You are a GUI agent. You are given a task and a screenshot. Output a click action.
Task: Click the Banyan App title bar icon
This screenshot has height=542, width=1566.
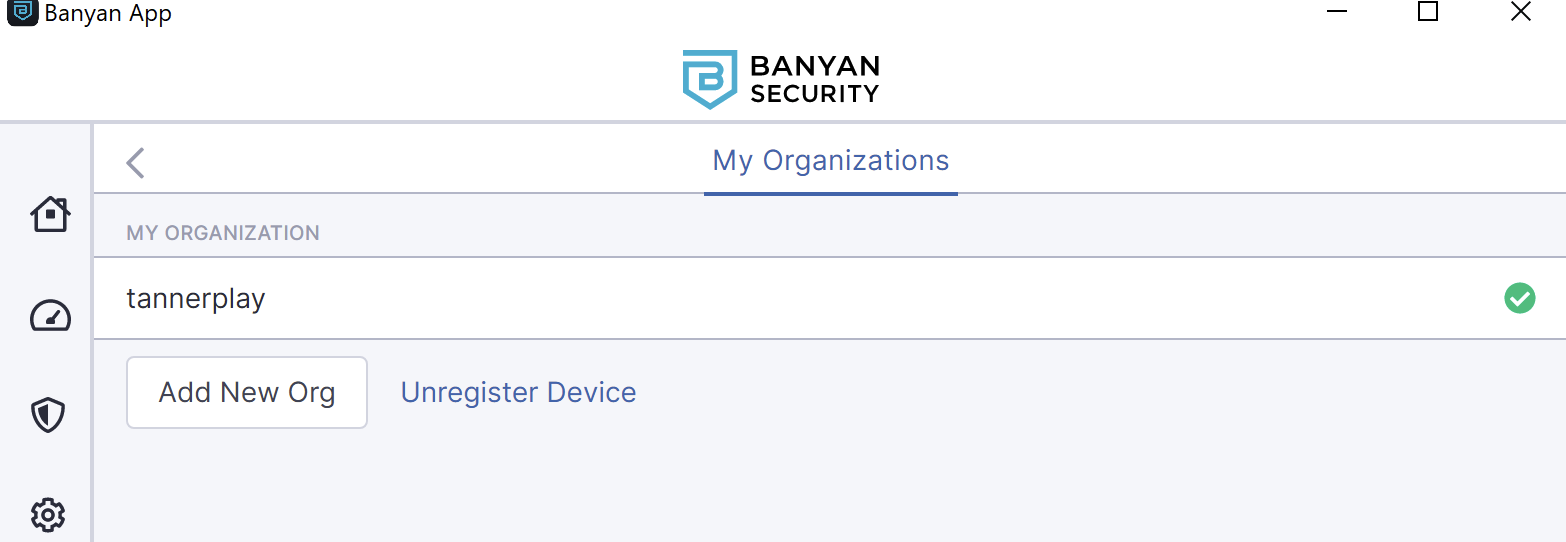[x=22, y=13]
